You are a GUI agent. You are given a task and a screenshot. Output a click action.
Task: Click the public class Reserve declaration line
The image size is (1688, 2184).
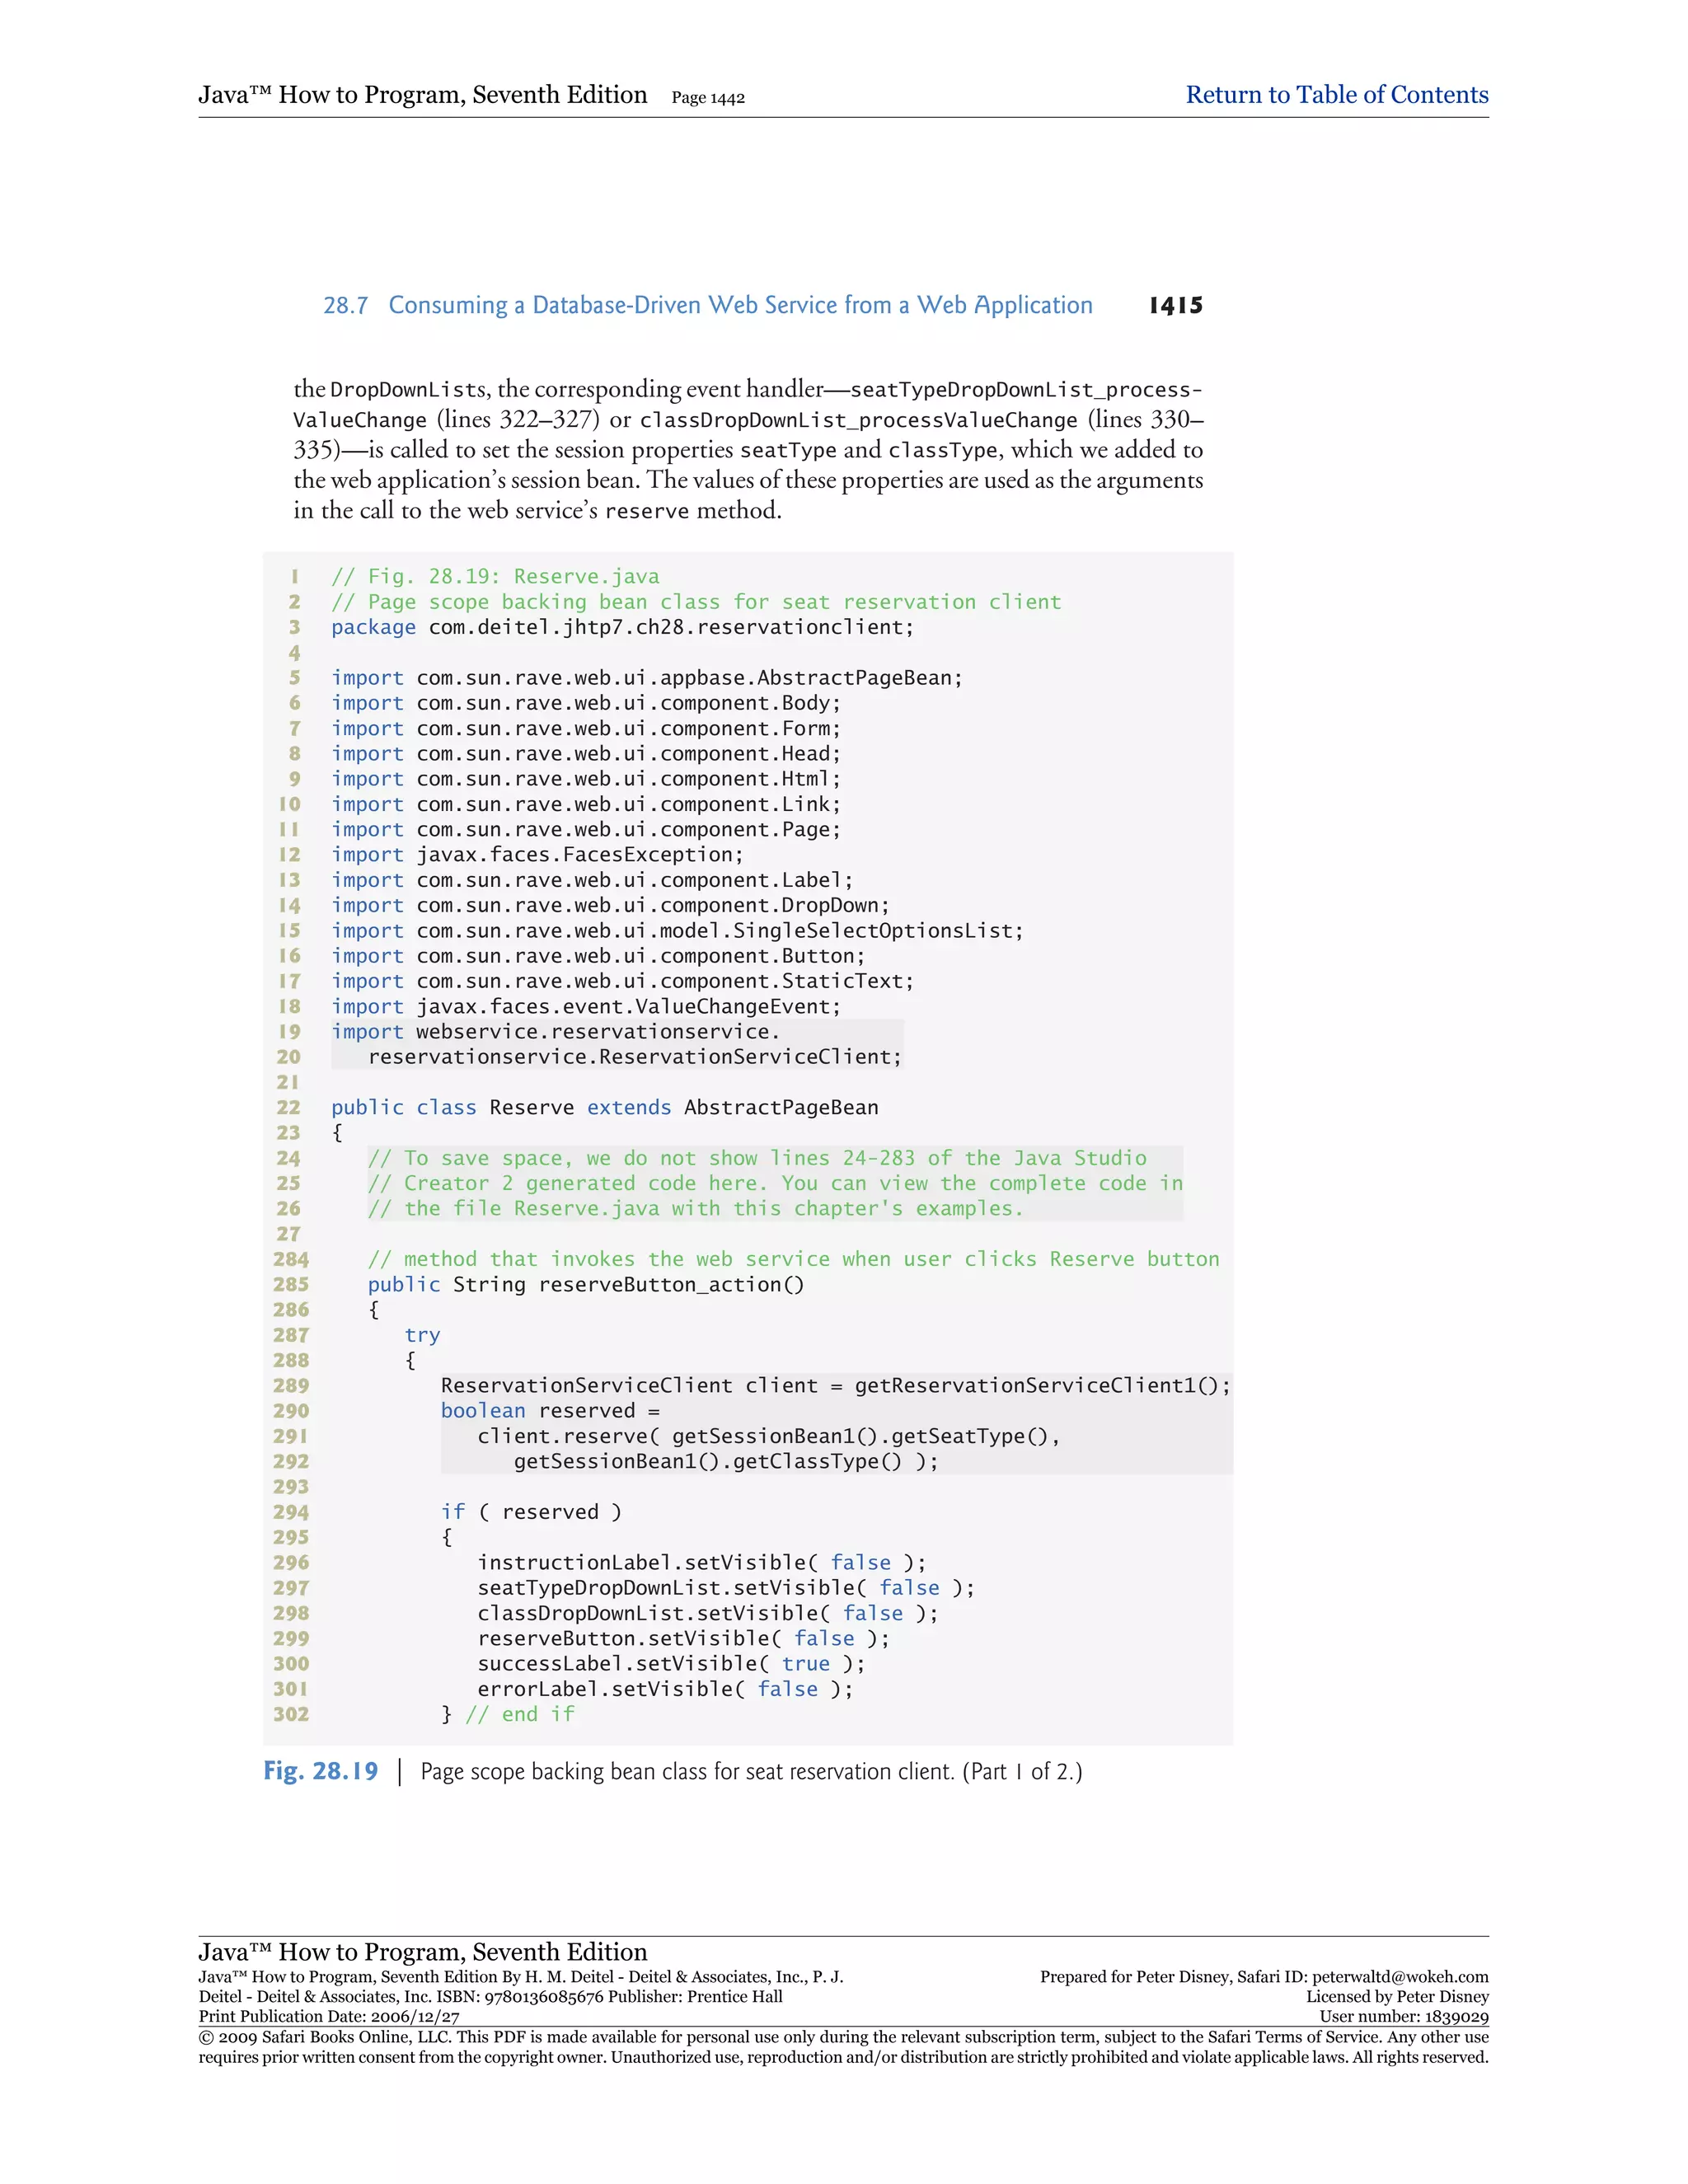coord(604,1107)
